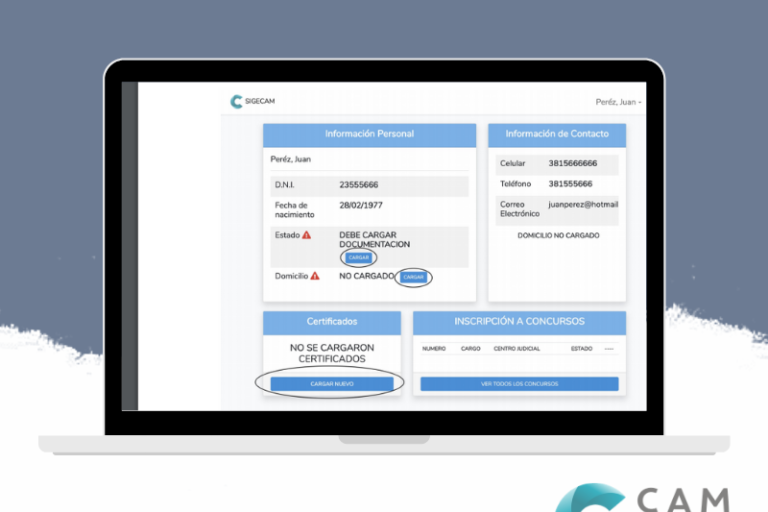Click the Certificados panel header
This screenshot has width=768, height=512.
[x=331, y=322]
